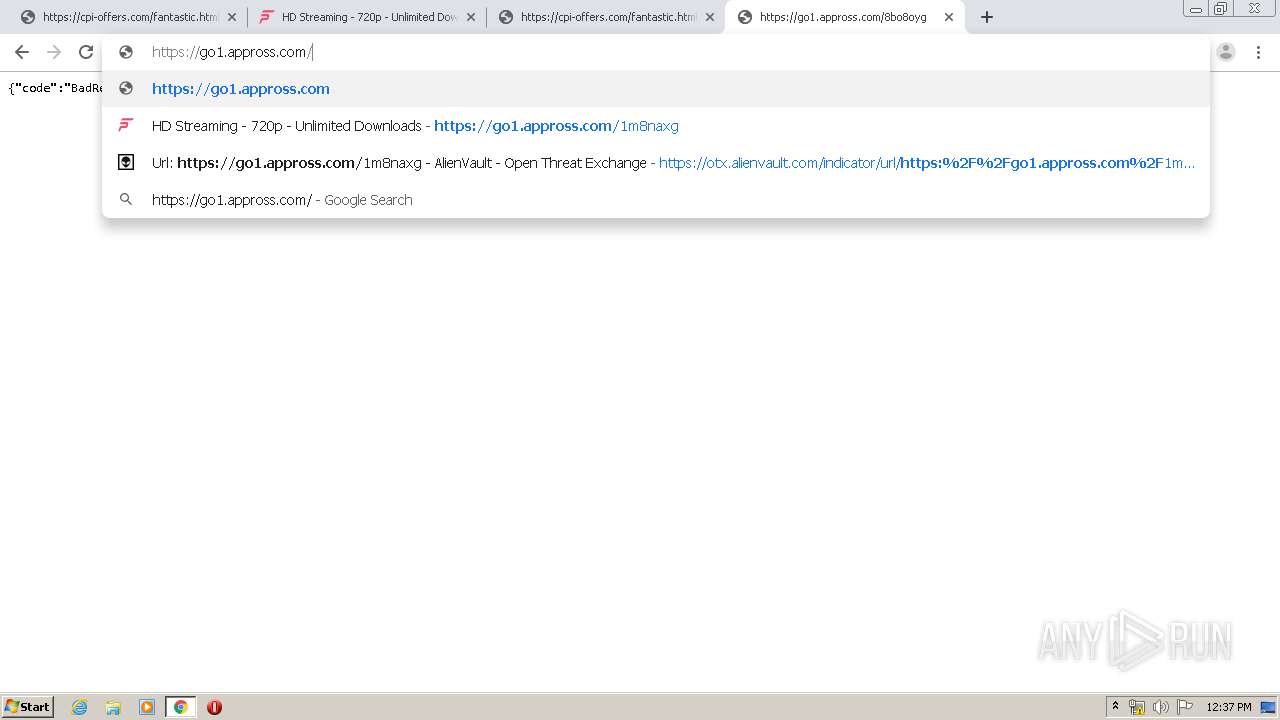This screenshot has height=720, width=1280.
Task: Show hidden tray icons arrow
Action: tap(1115, 706)
